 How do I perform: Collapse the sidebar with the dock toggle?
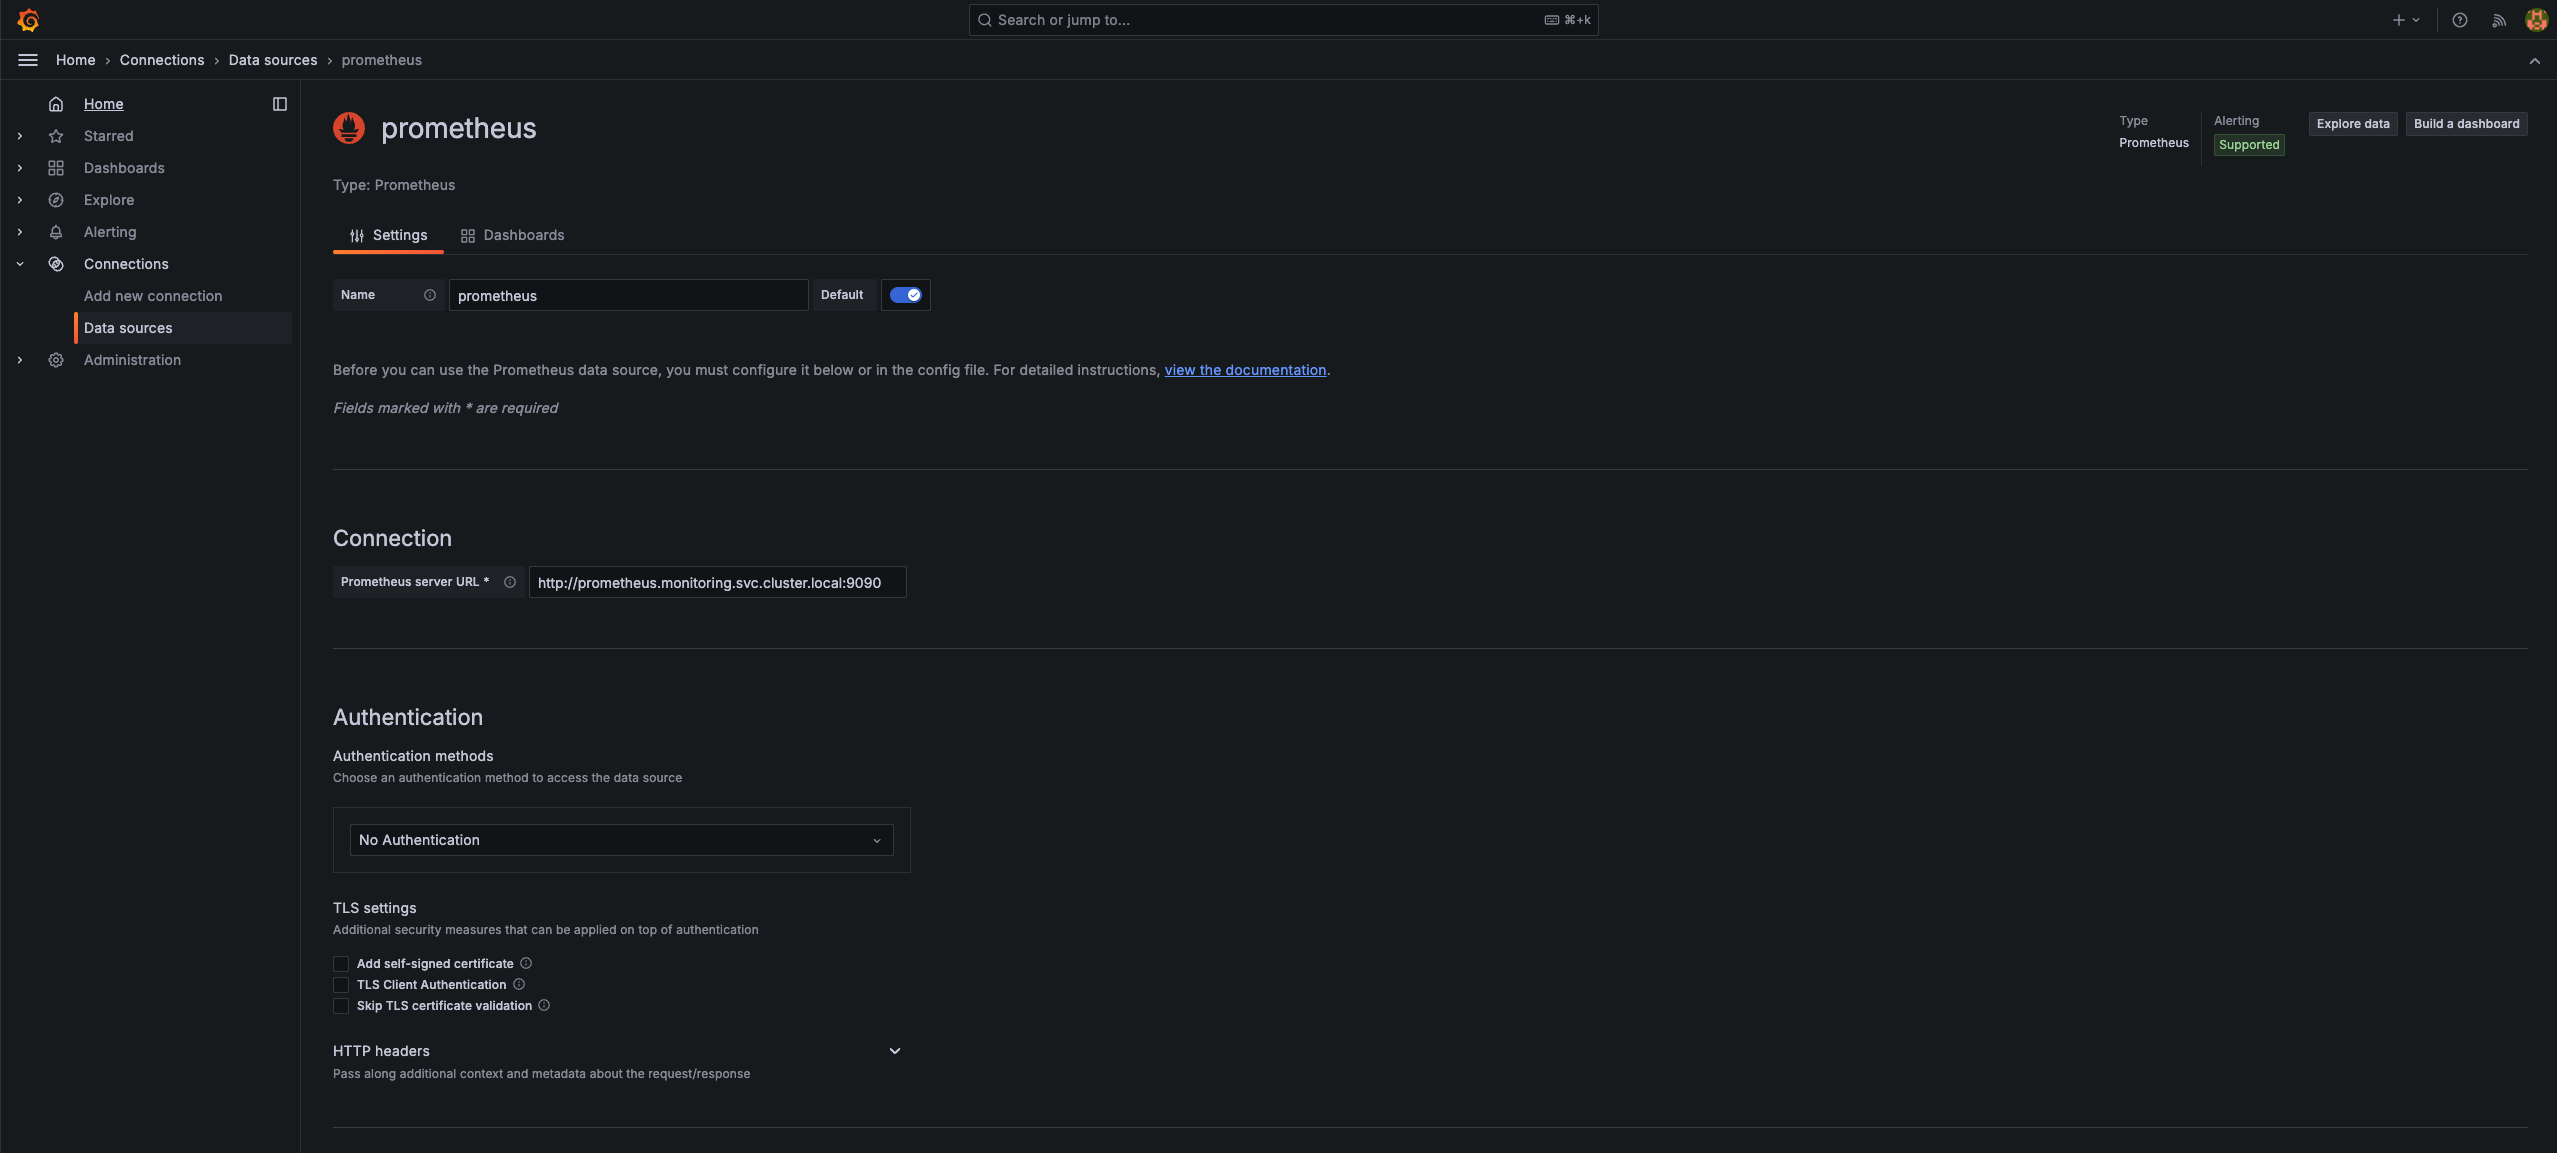click(279, 103)
